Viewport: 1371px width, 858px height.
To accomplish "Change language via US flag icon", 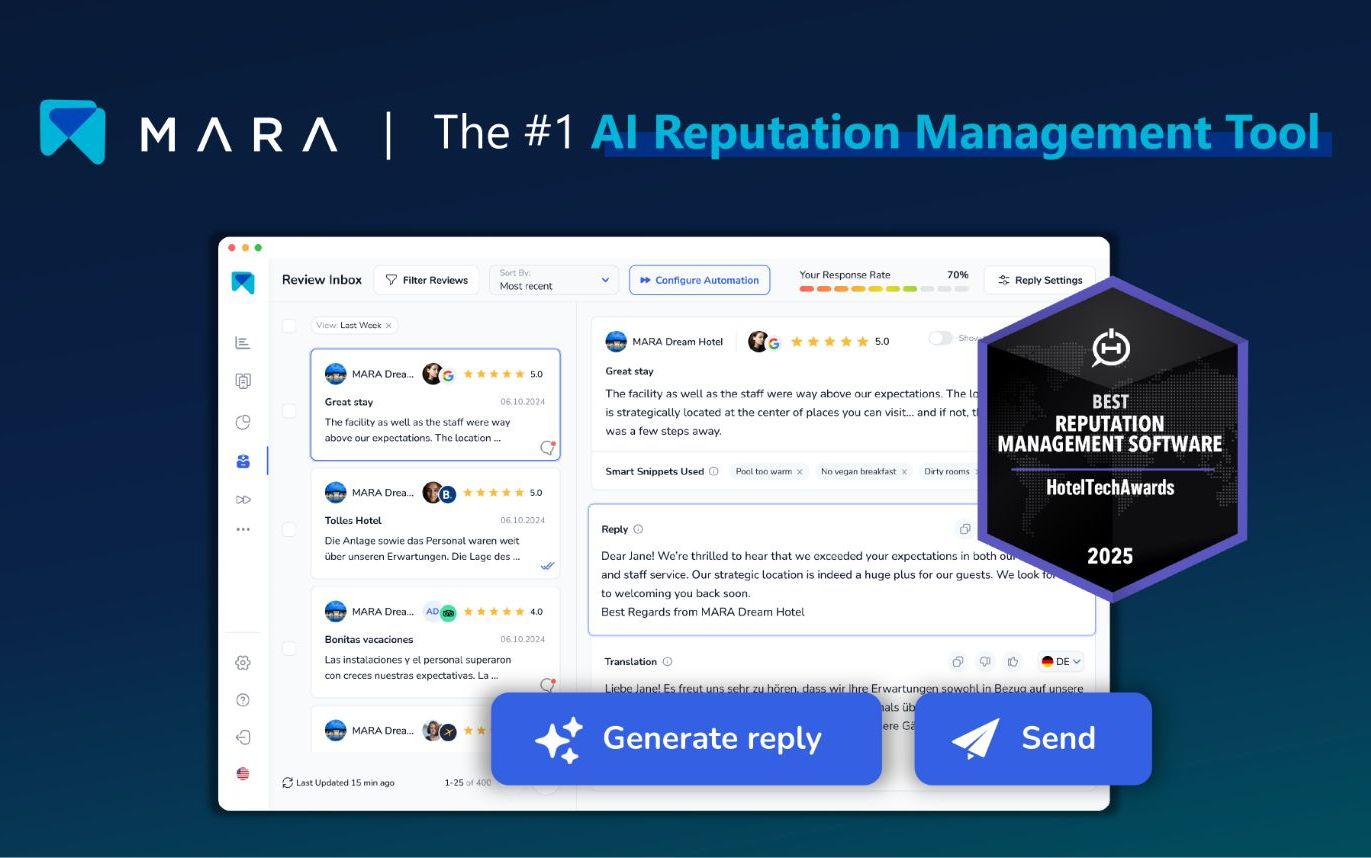I will point(243,773).
